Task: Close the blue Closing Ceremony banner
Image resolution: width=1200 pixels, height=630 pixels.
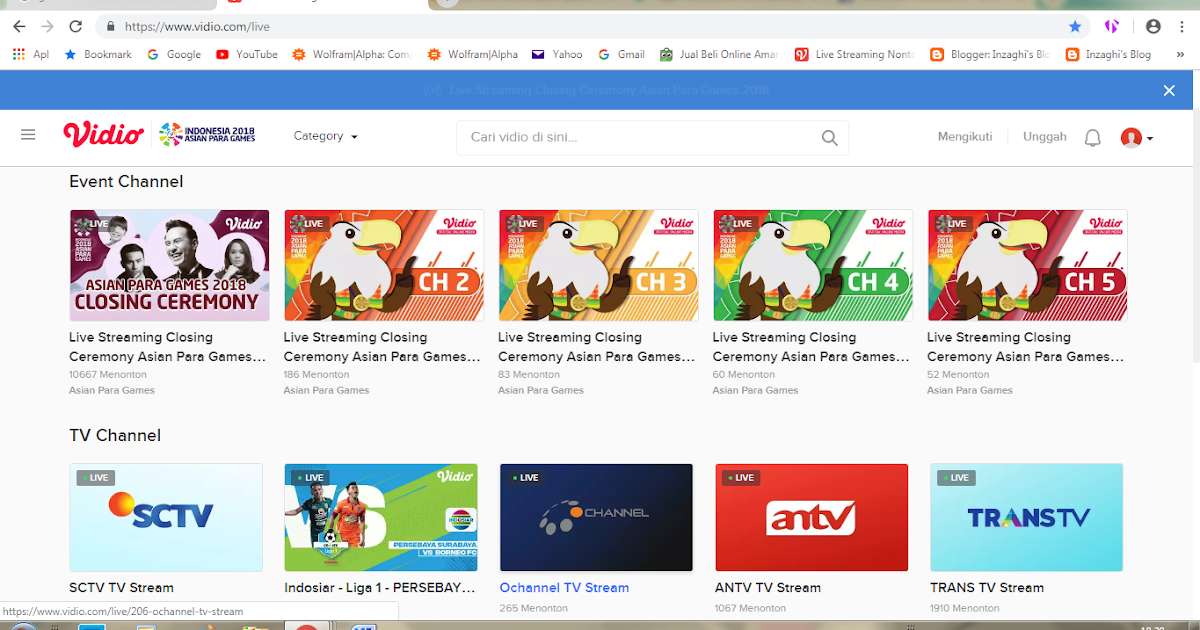Action: click(1169, 90)
